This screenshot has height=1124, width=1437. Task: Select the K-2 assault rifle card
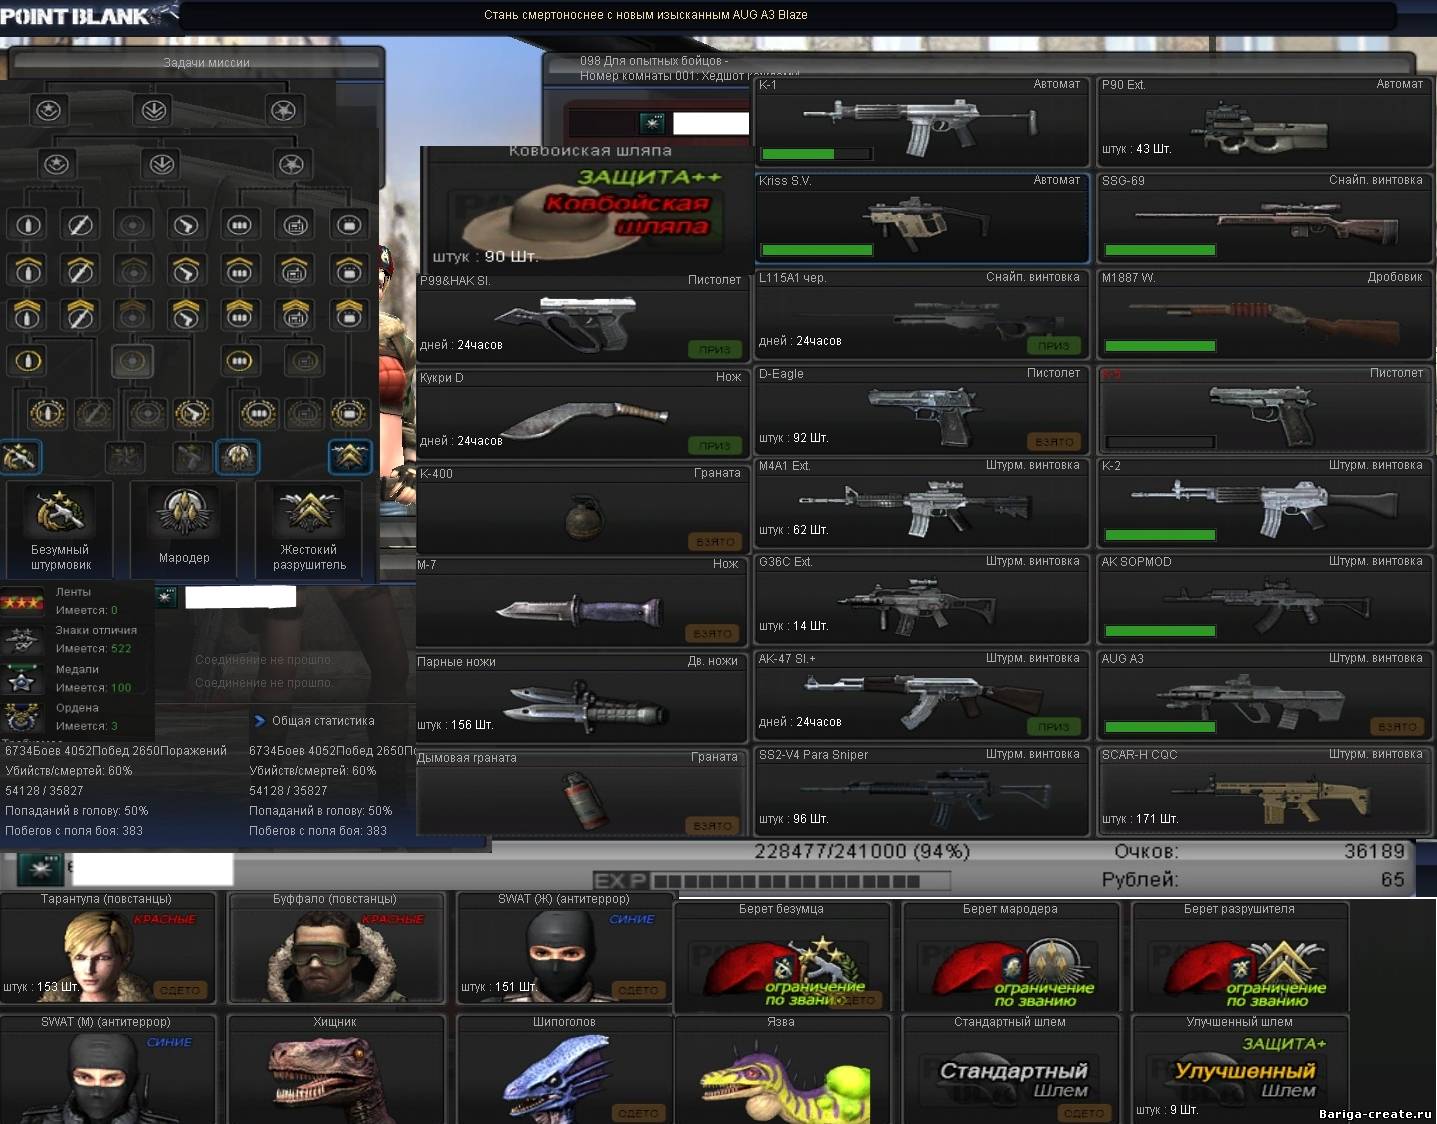coord(1264,503)
